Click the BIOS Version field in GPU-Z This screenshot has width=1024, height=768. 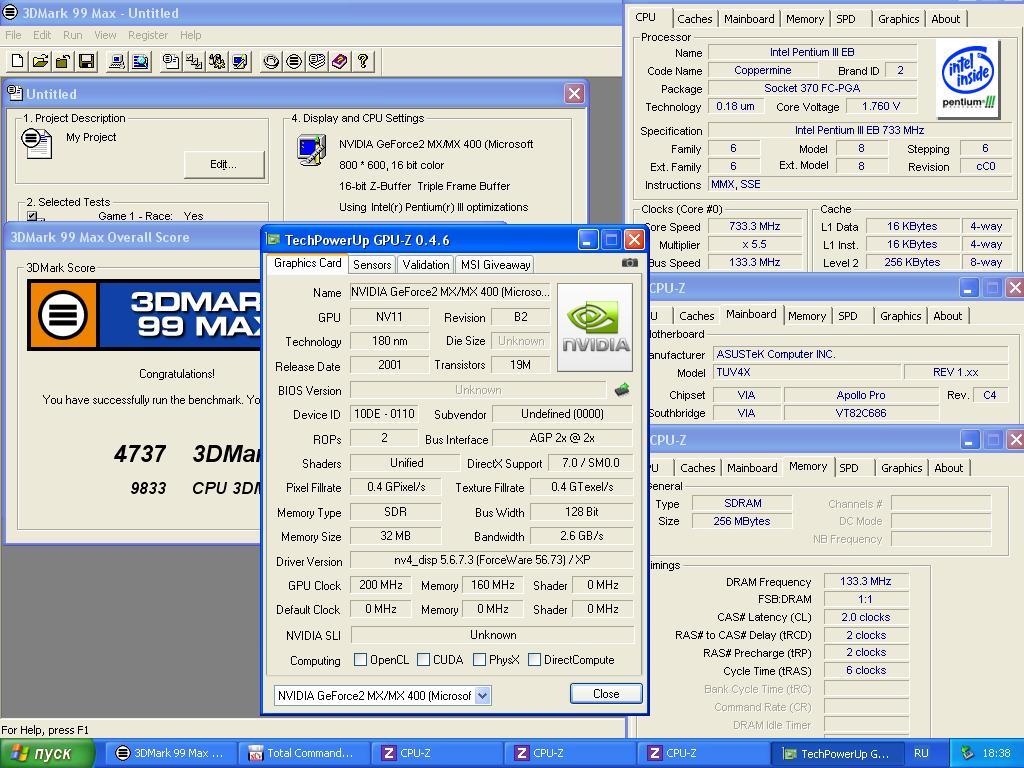[478, 390]
